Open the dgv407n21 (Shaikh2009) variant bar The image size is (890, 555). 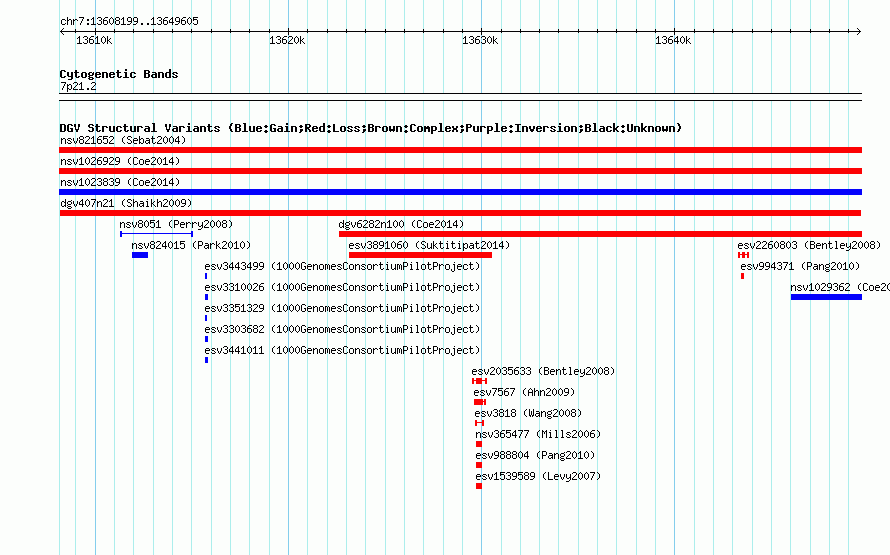pyautogui.click(x=460, y=213)
